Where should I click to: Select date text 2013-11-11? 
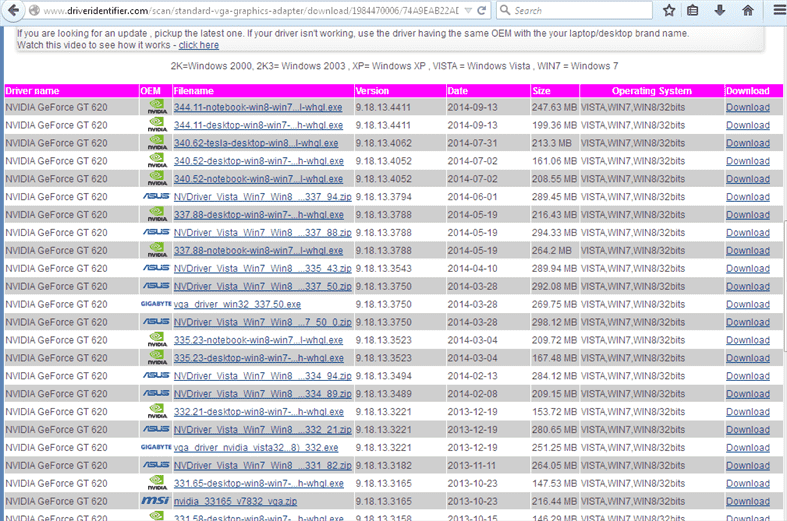click(472, 466)
